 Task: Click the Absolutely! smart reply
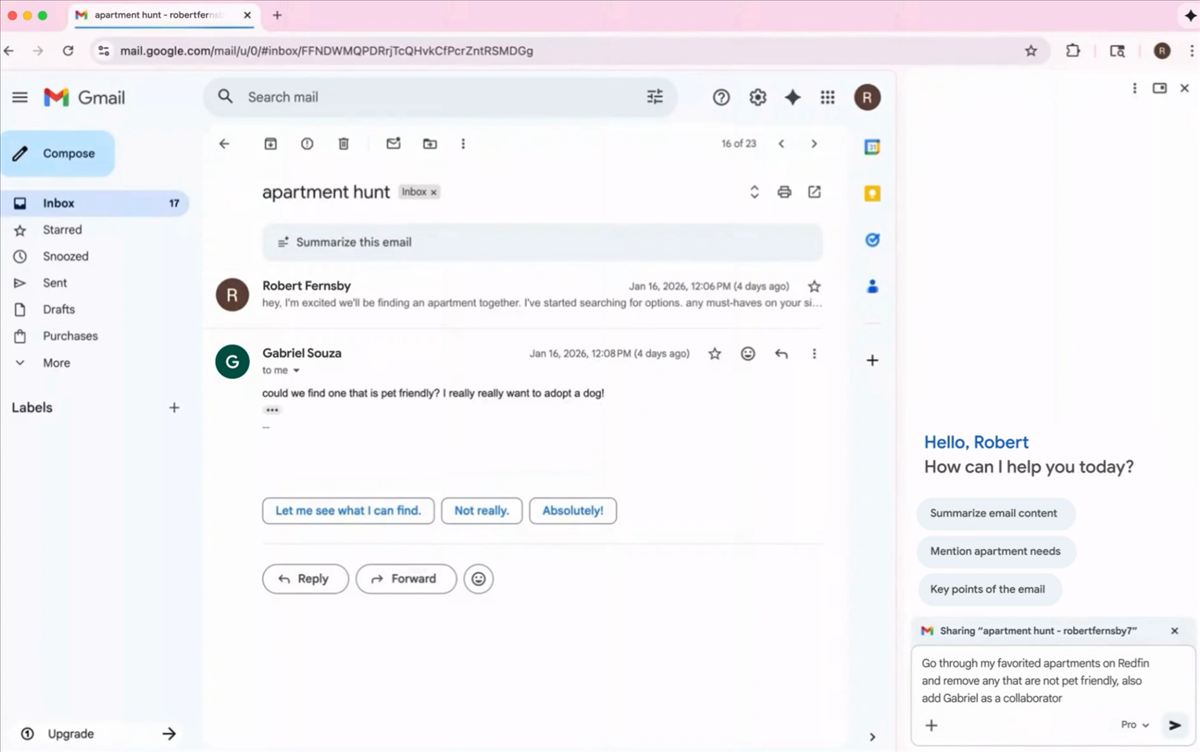[x=572, y=510]
